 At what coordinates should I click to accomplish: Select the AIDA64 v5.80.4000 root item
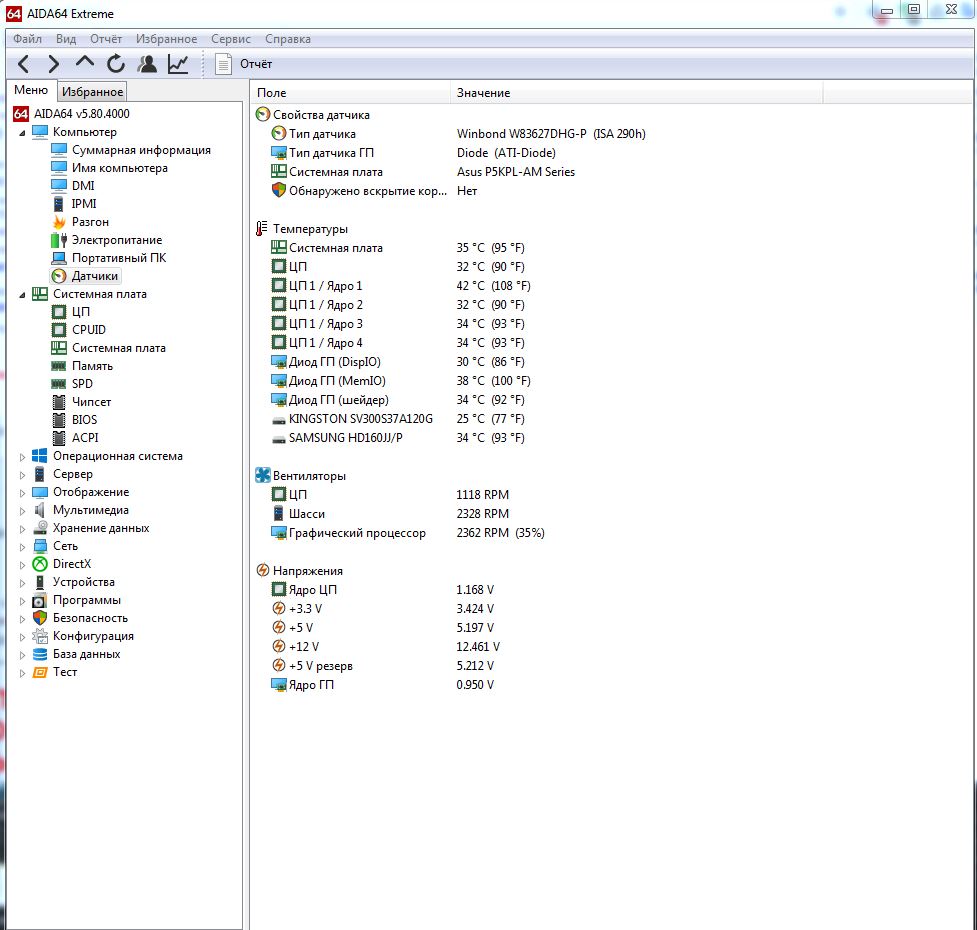72,113
